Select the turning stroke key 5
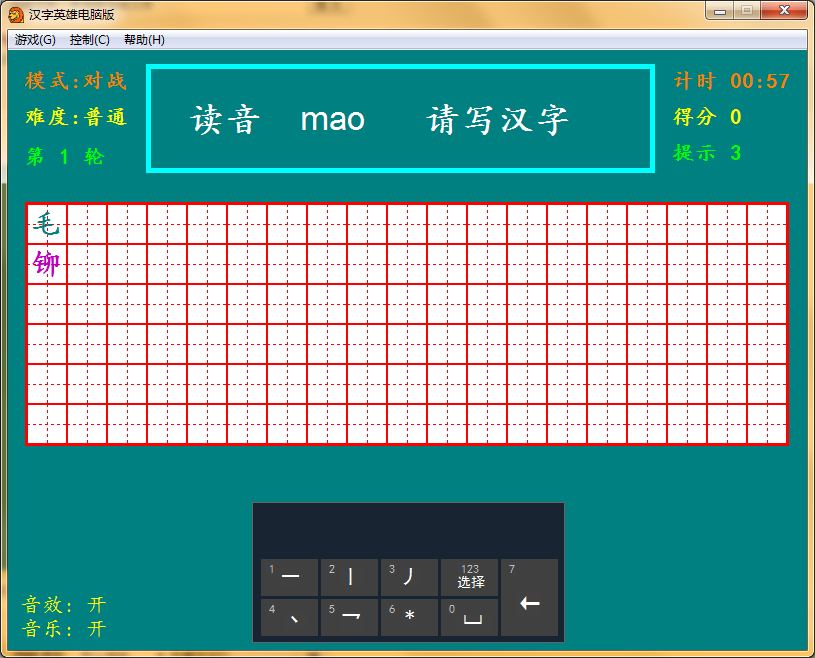 (349, 617)
